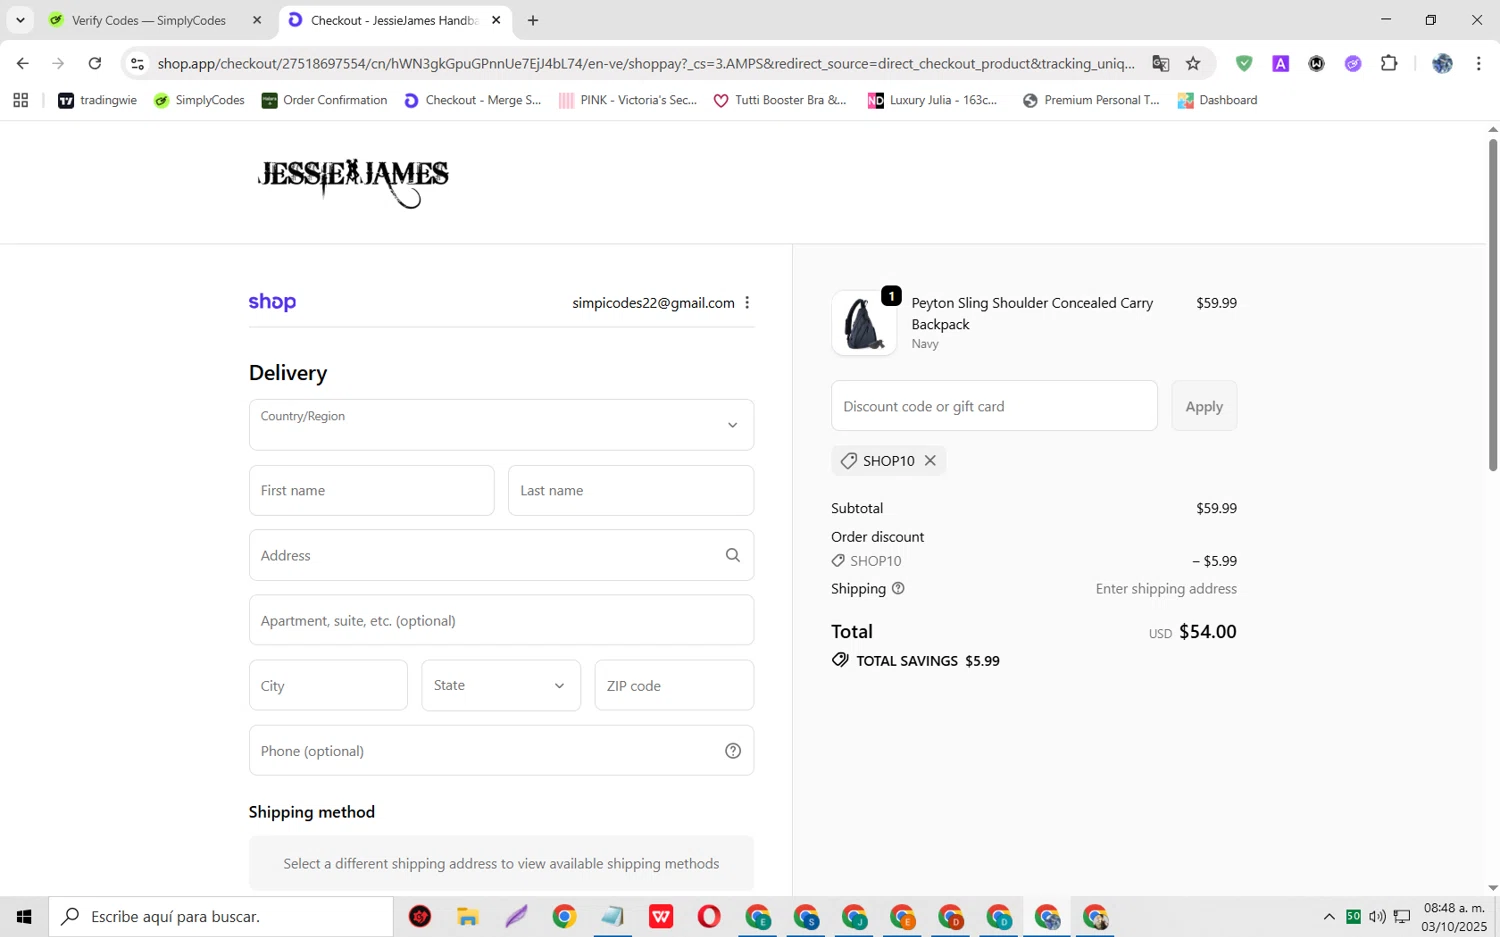1500x937 pixels.
Task: Click the translate page icon
Action: 1160,63
